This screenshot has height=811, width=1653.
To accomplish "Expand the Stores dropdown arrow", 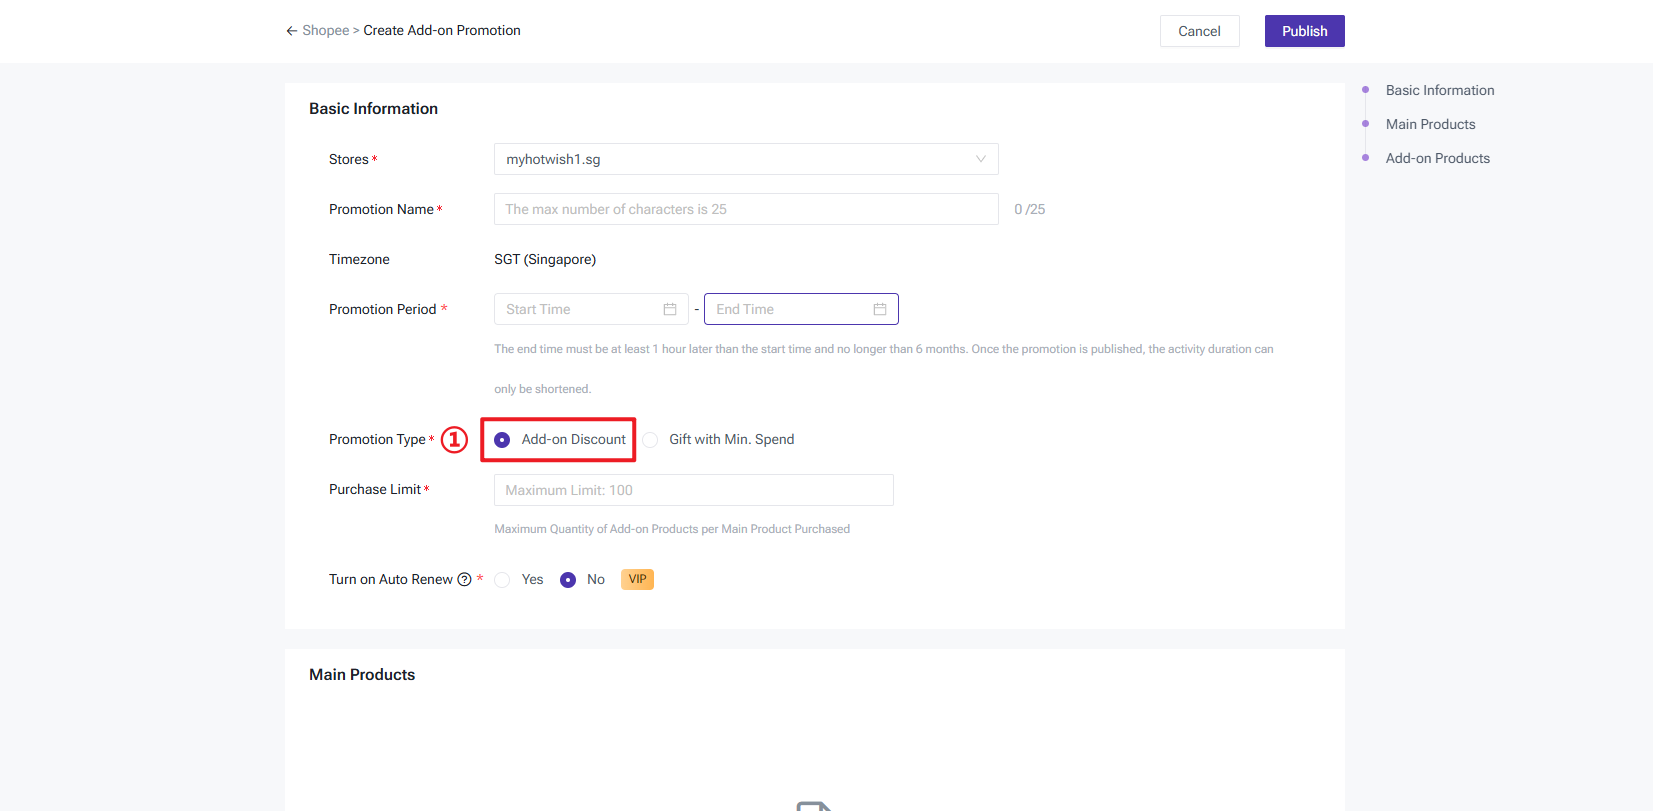I will coord(980,159).
